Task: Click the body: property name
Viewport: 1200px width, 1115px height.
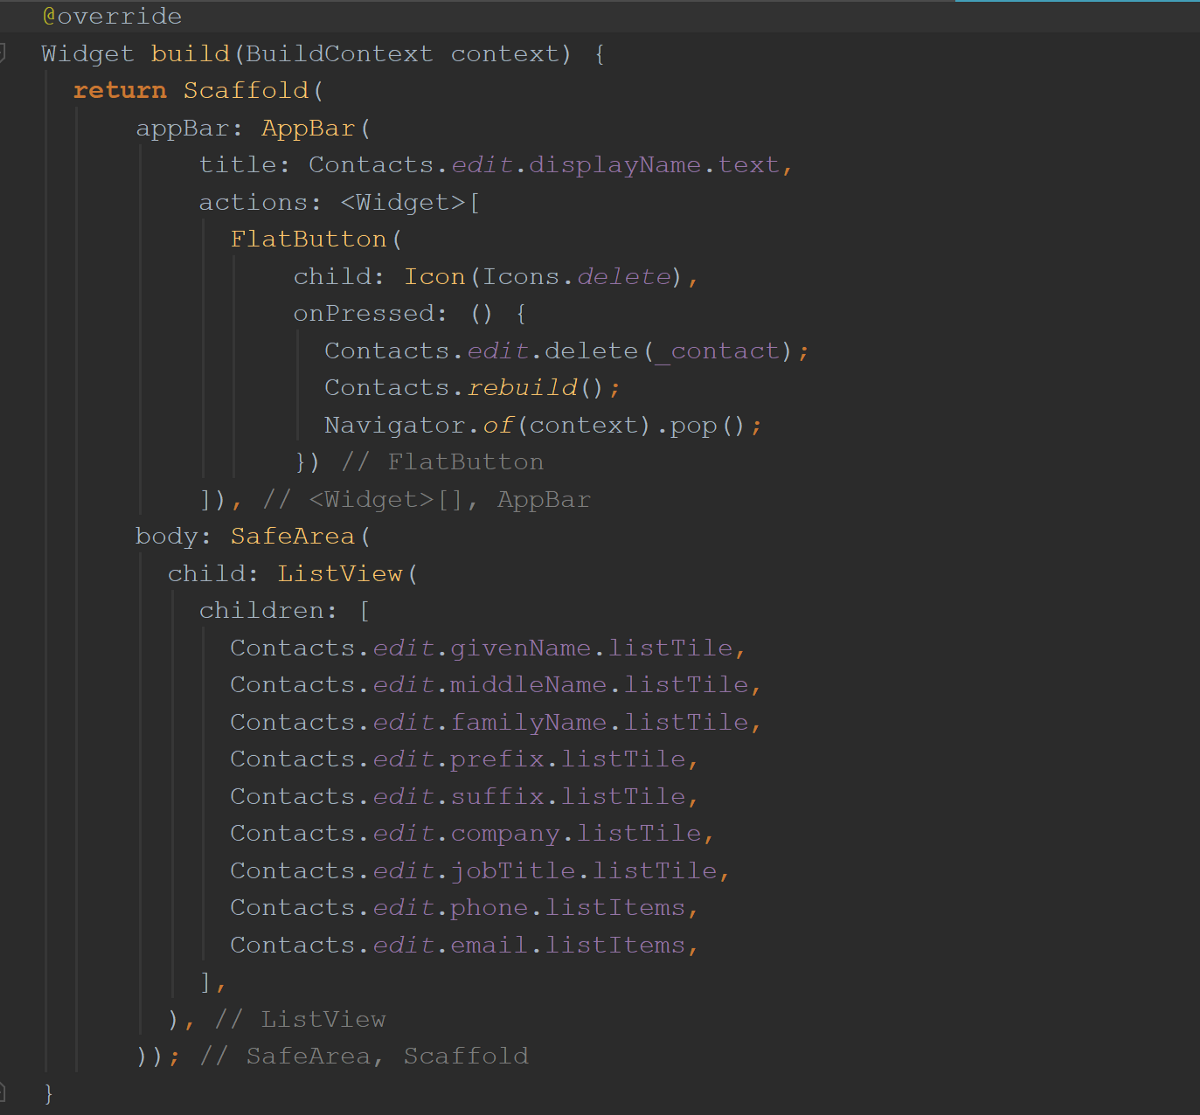Action: [175, 537]
